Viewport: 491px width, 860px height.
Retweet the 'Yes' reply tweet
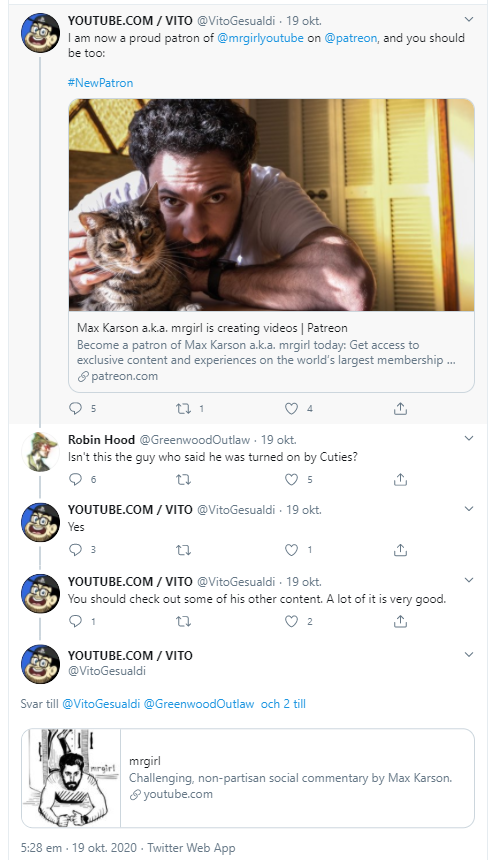pyautogui.click(x=183, y=550)
